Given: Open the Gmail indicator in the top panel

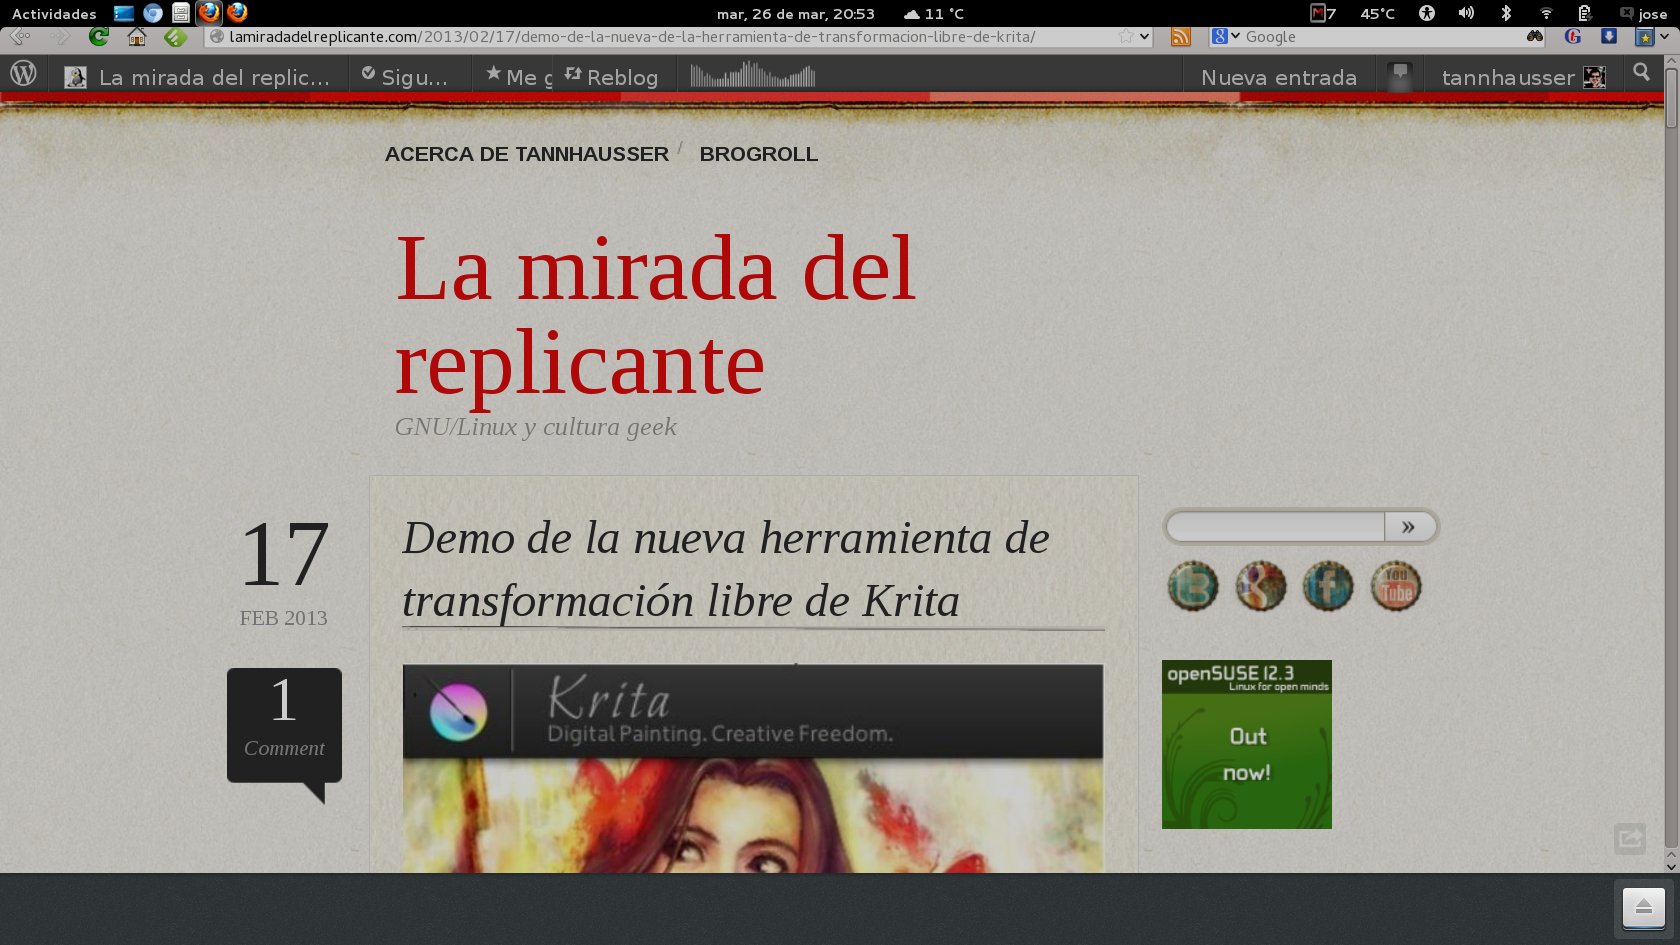Looking at the screenshot, I should point(1323,13).
